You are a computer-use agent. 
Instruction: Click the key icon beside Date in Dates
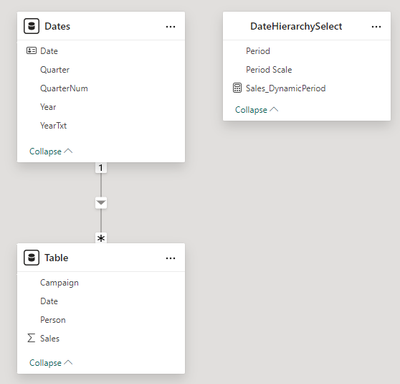[x=31, y=51]
